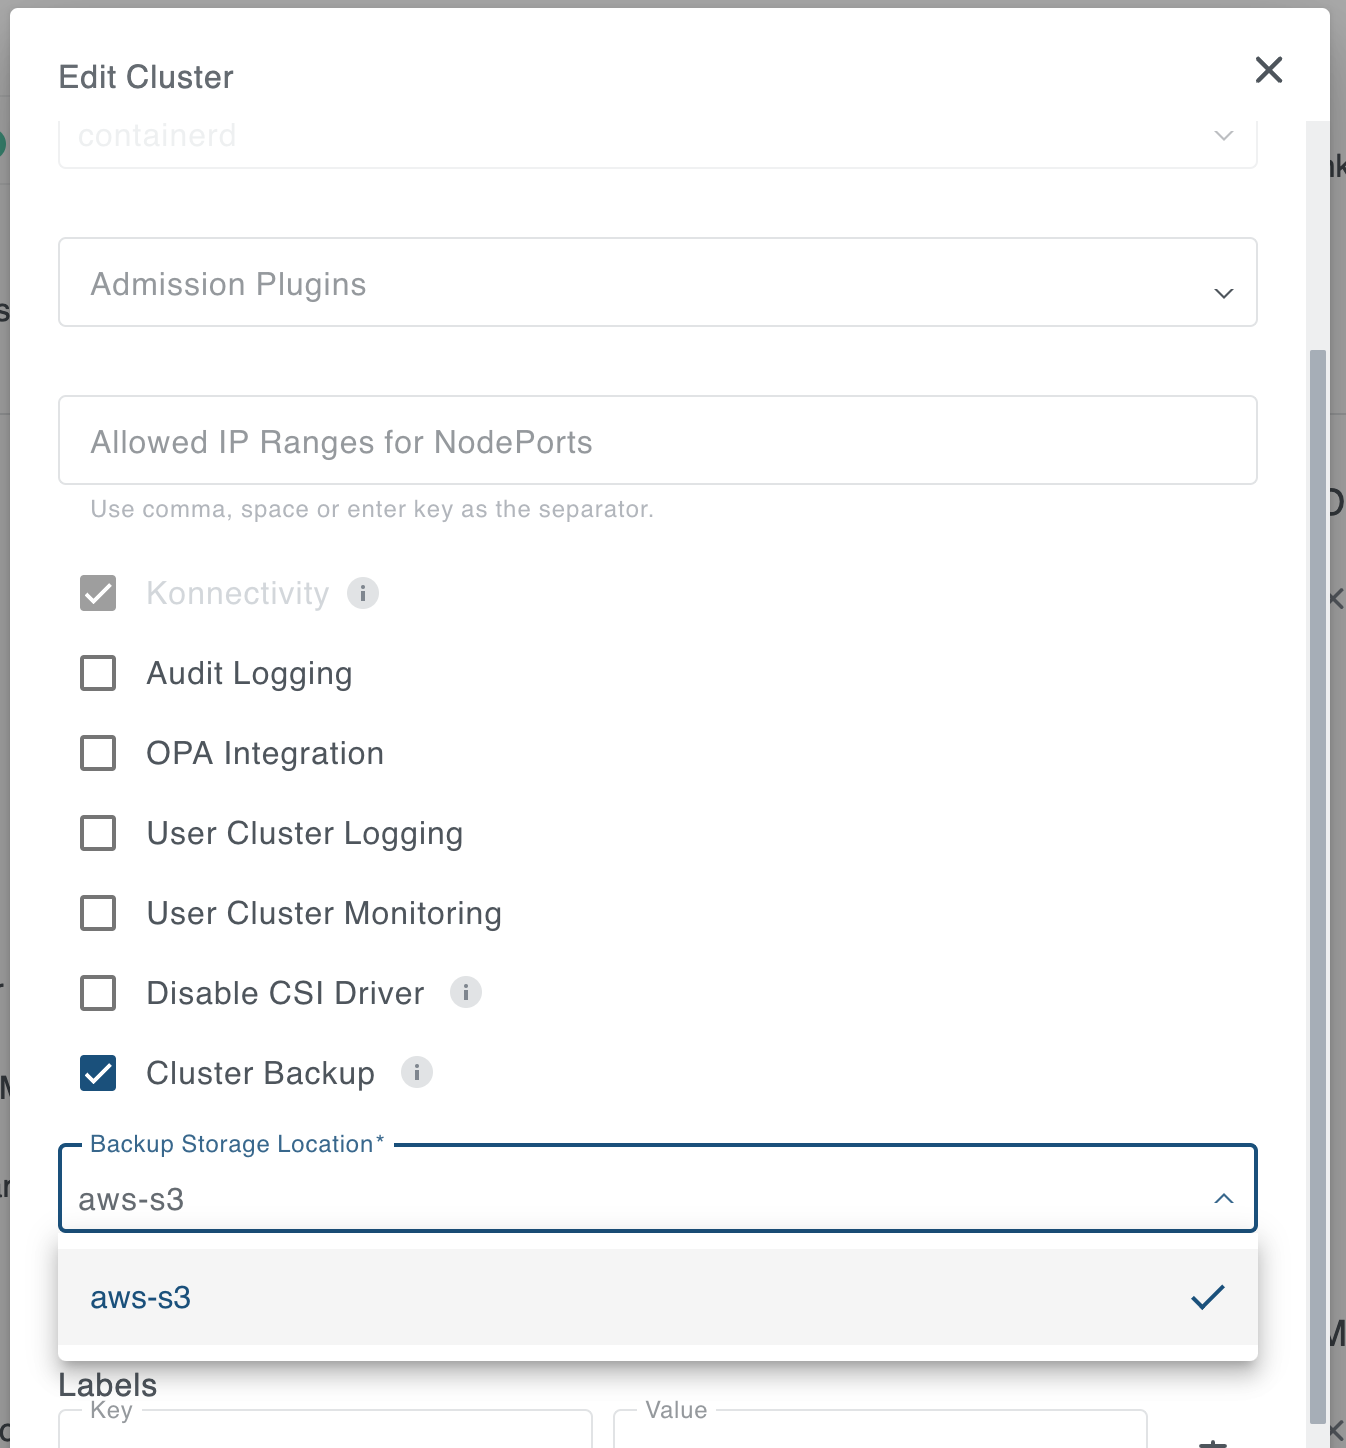1346x1448 pixels.
Task: Enable Audit Logging
Action: pyautogui.click(x=97, y=672)
